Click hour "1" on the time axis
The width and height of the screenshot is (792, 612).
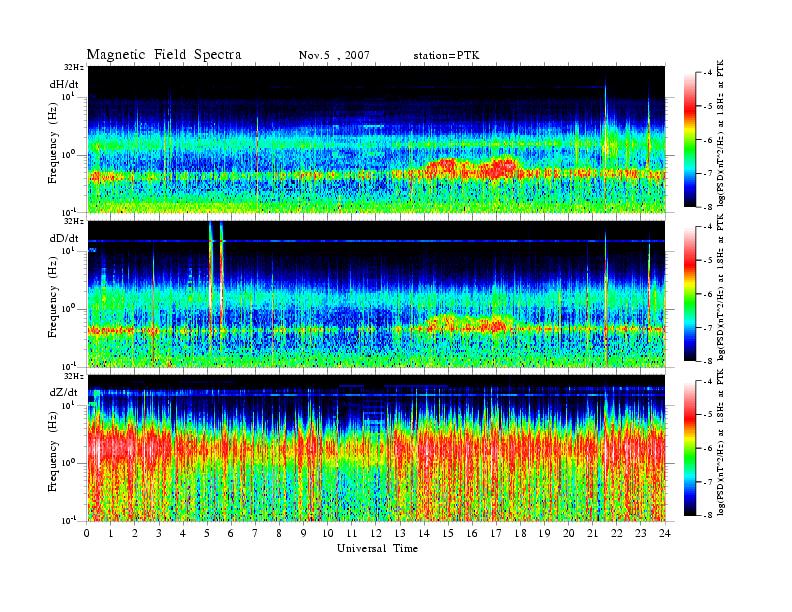click(111, 533)
